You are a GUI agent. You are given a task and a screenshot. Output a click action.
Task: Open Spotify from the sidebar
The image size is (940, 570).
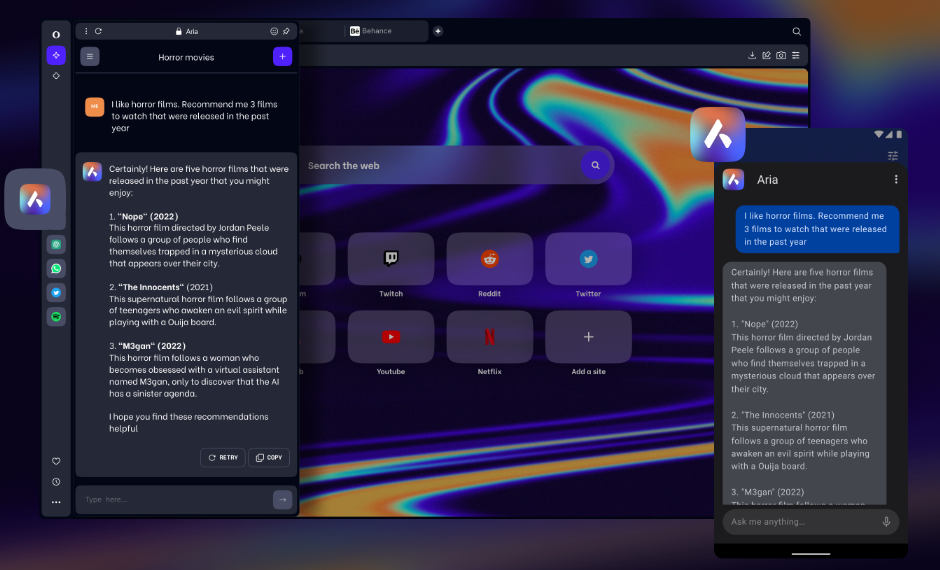pyautogui.click(x=56, y=316)
